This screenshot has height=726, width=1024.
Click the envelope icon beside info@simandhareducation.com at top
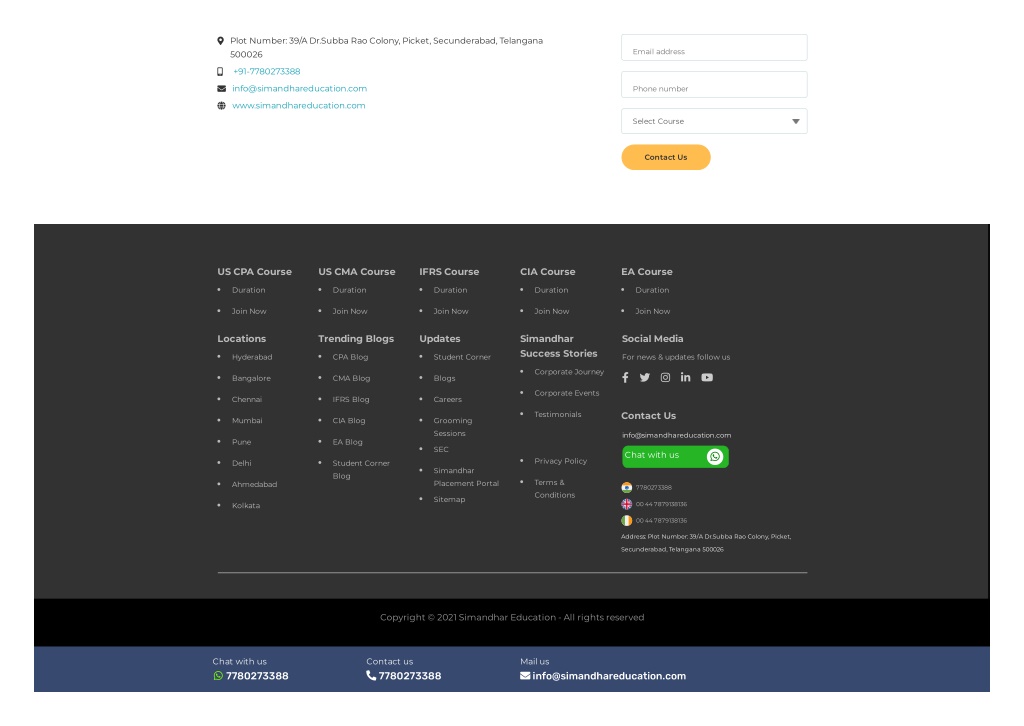pos(221,88)
